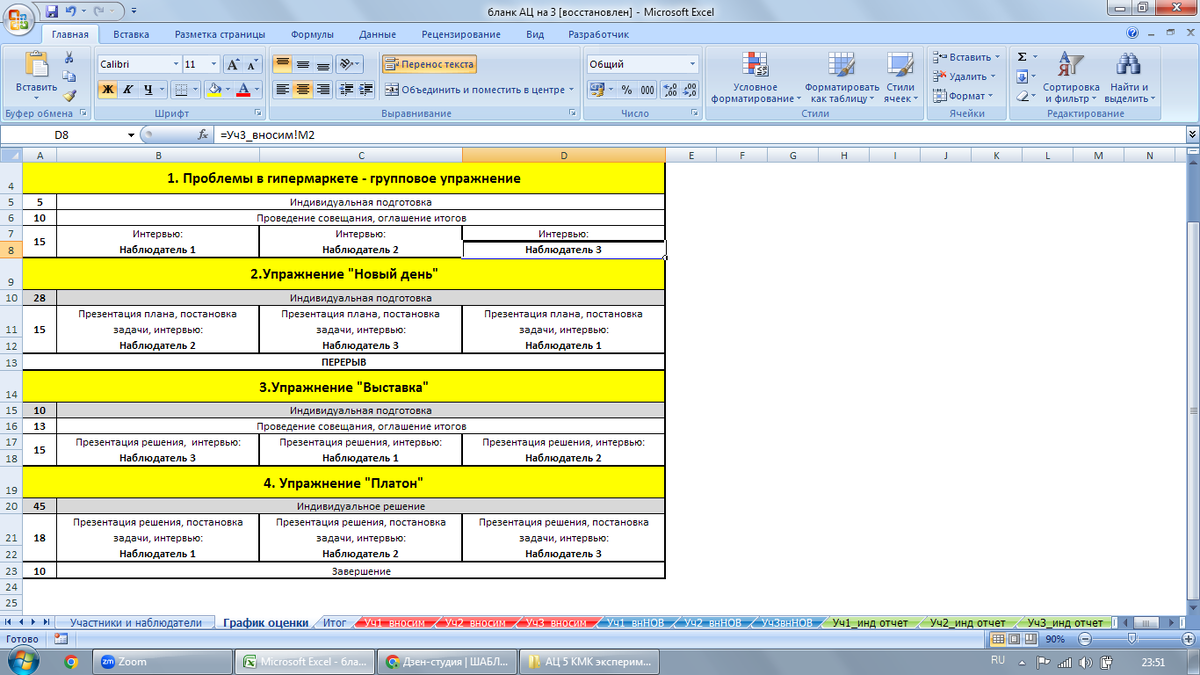Decrease indent icon in alignment group

coord(348,89)
